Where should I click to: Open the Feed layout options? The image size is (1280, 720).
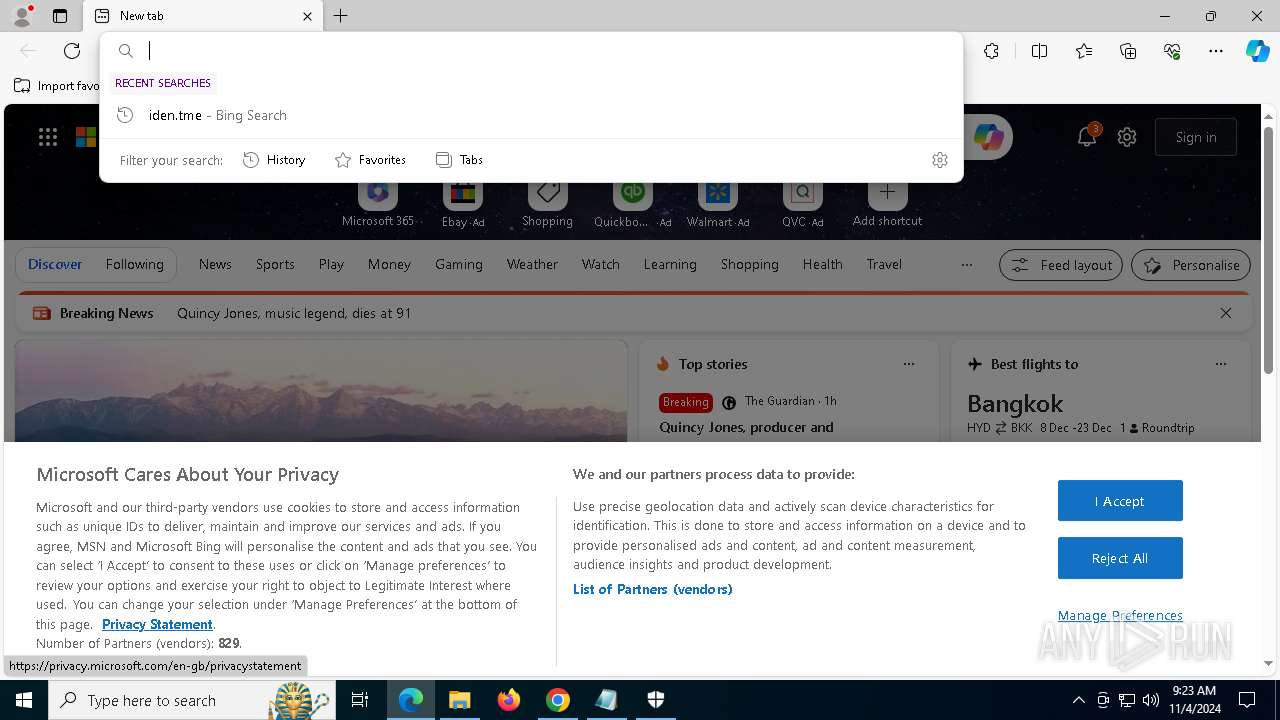coord(1060,265)
